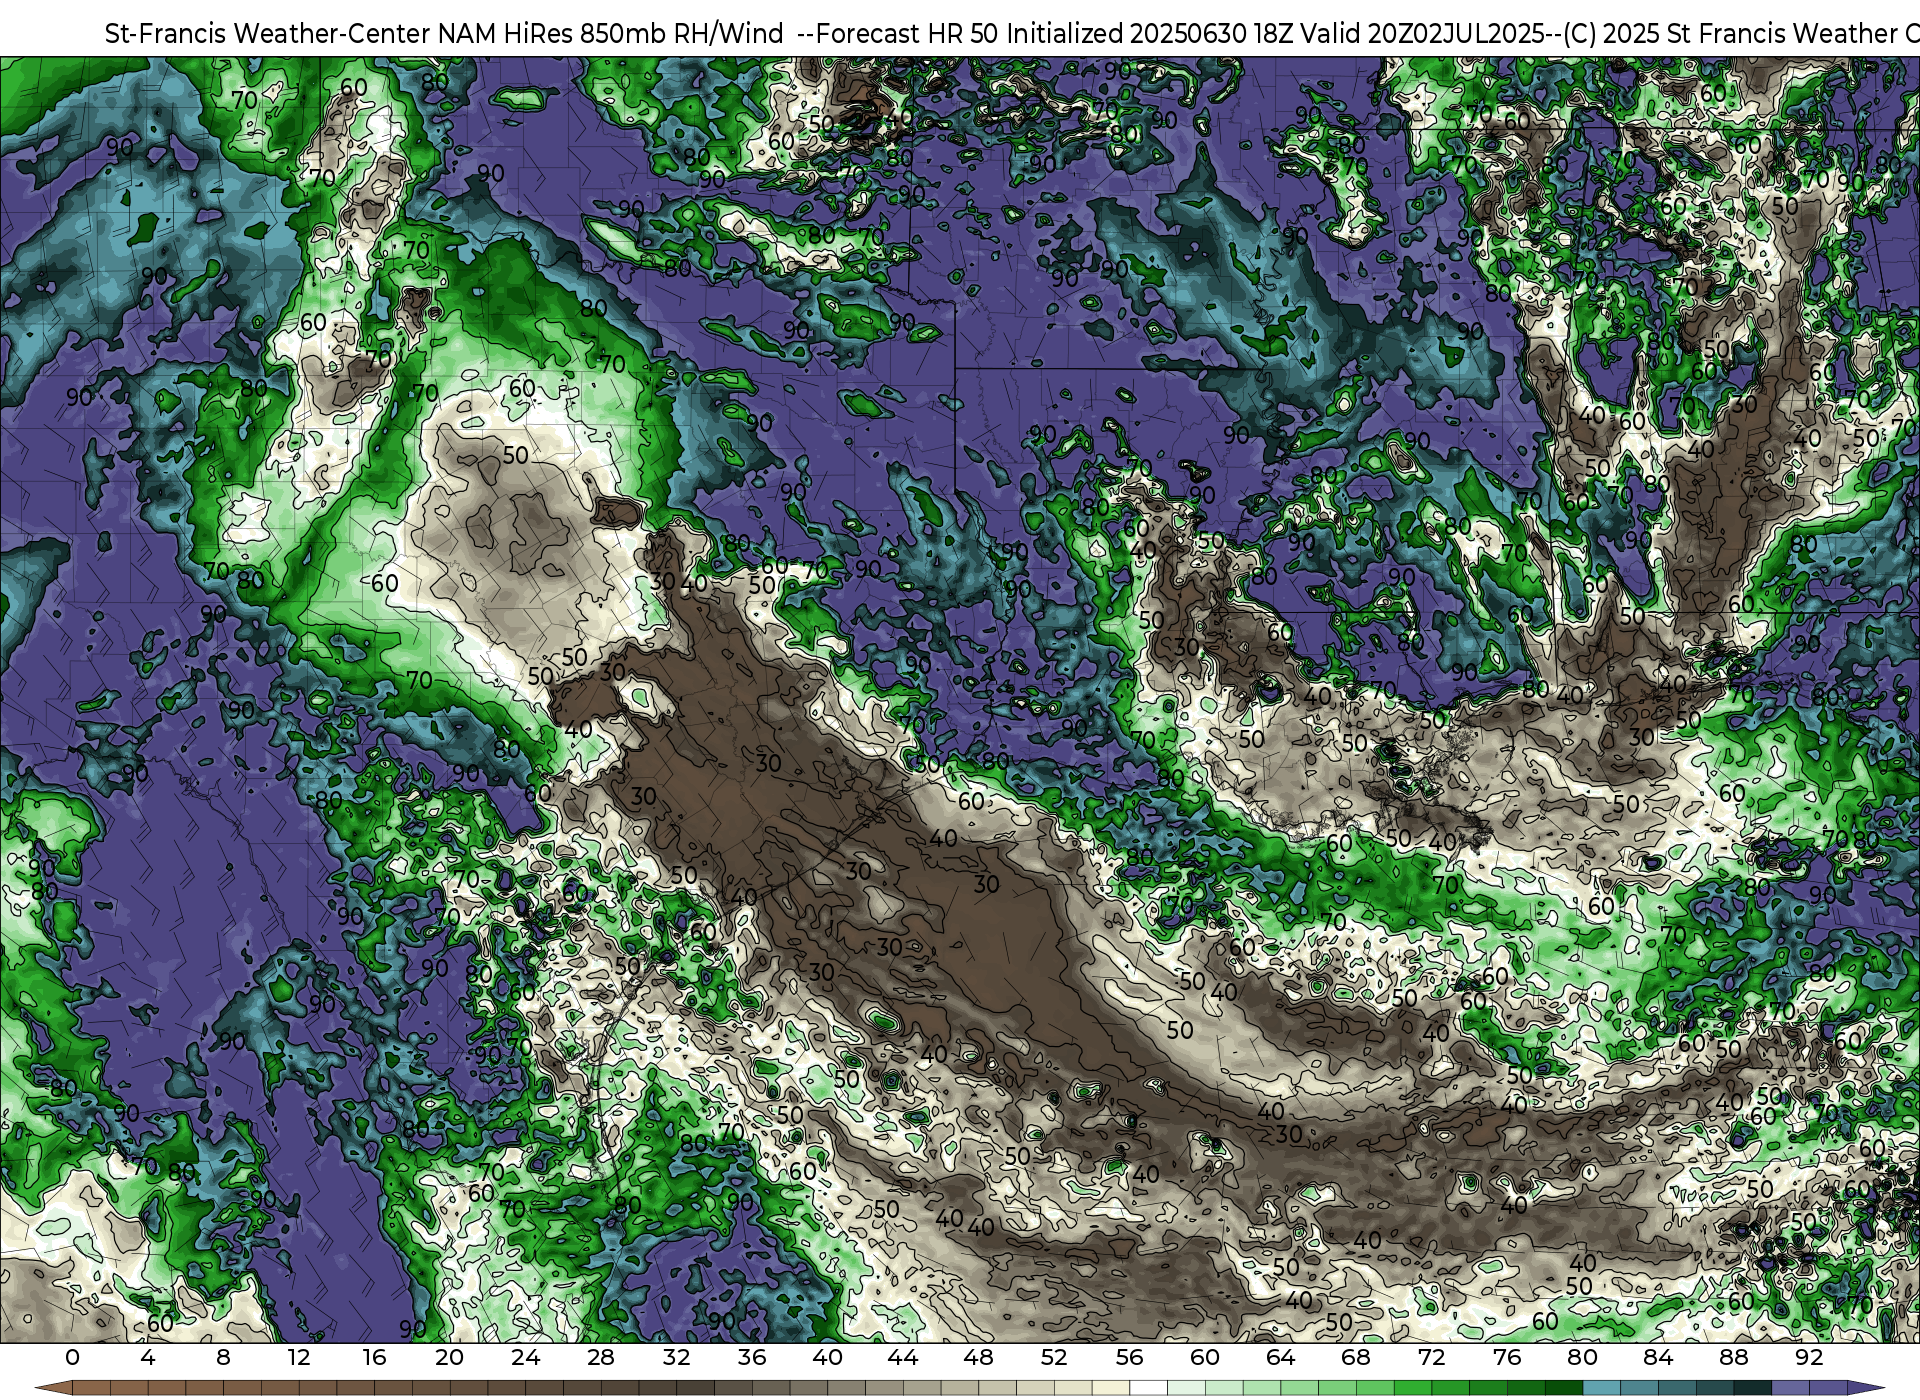
Task: Click the legend tick label '84'
Action: click(x=1658, y=1357)
